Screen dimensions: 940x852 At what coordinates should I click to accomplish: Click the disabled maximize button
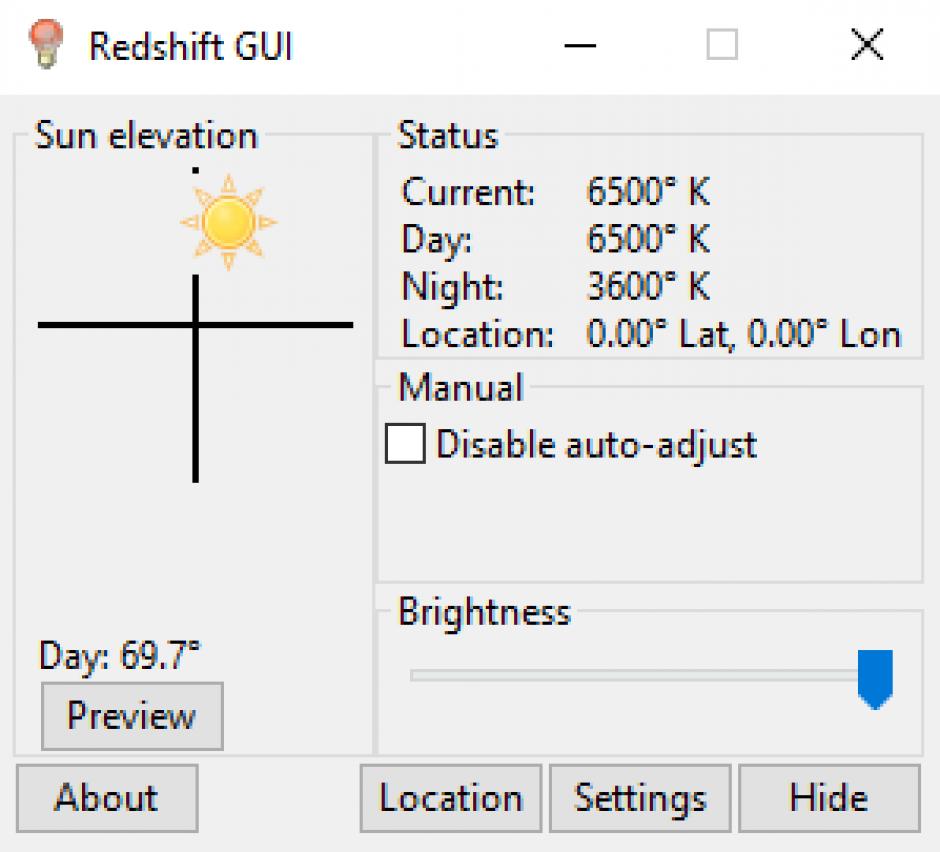click(x=722, y=45)
